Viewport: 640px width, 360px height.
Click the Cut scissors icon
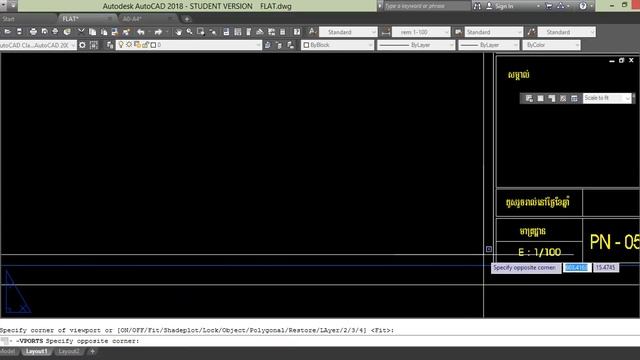click(x=81, y=32)
